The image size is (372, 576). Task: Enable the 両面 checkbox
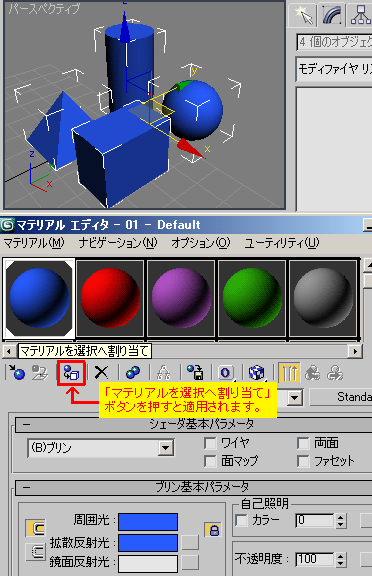(x=303, y=443)
